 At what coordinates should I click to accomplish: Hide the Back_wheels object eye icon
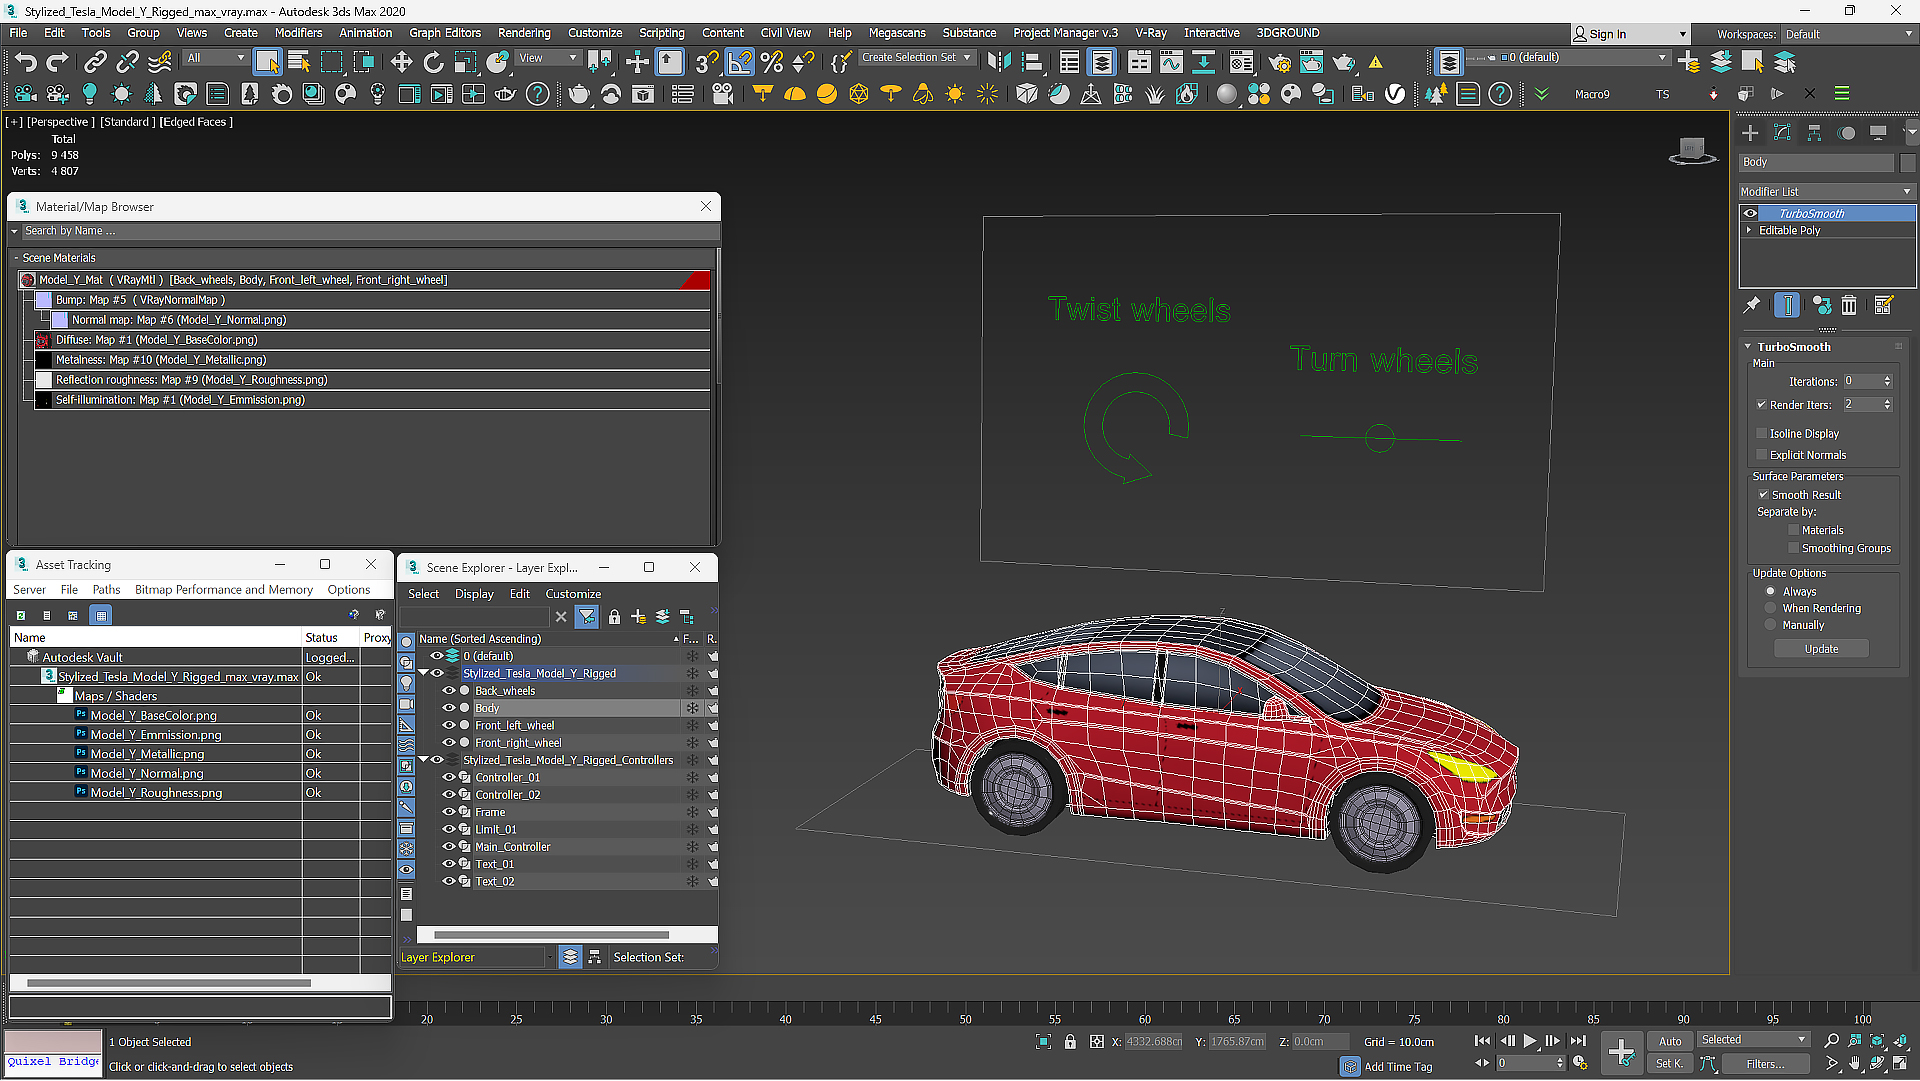[449, 691]
